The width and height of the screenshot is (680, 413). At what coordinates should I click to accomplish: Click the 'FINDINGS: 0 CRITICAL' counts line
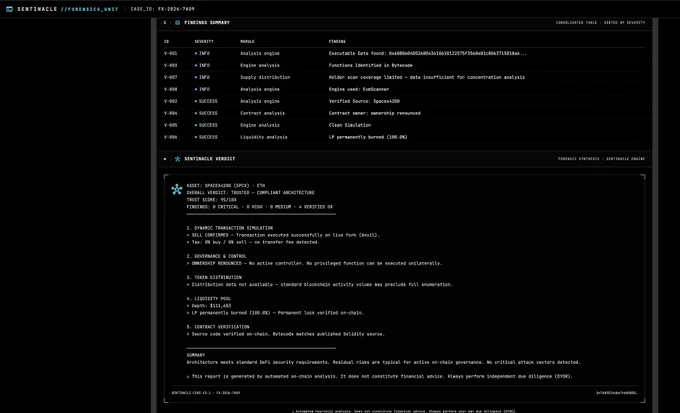[x=259, y=207]
